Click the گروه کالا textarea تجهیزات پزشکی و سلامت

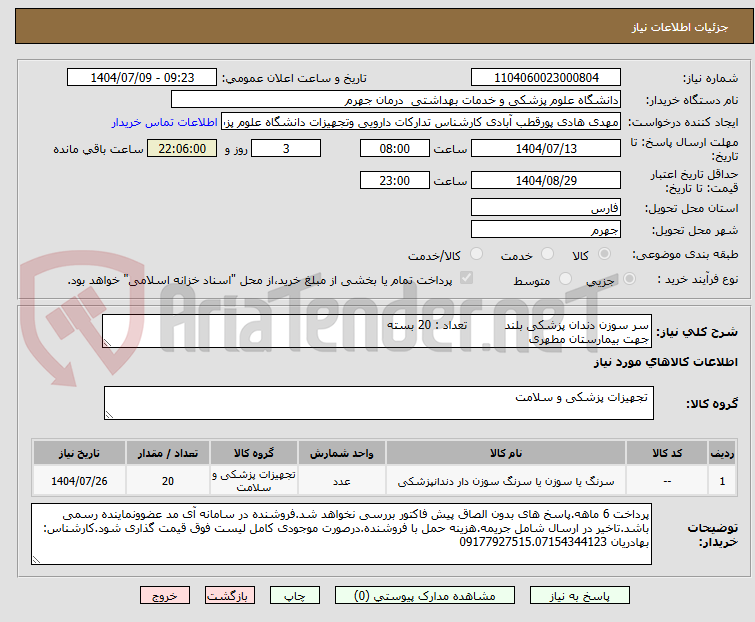pyautogui.click(x=379, y=403)
